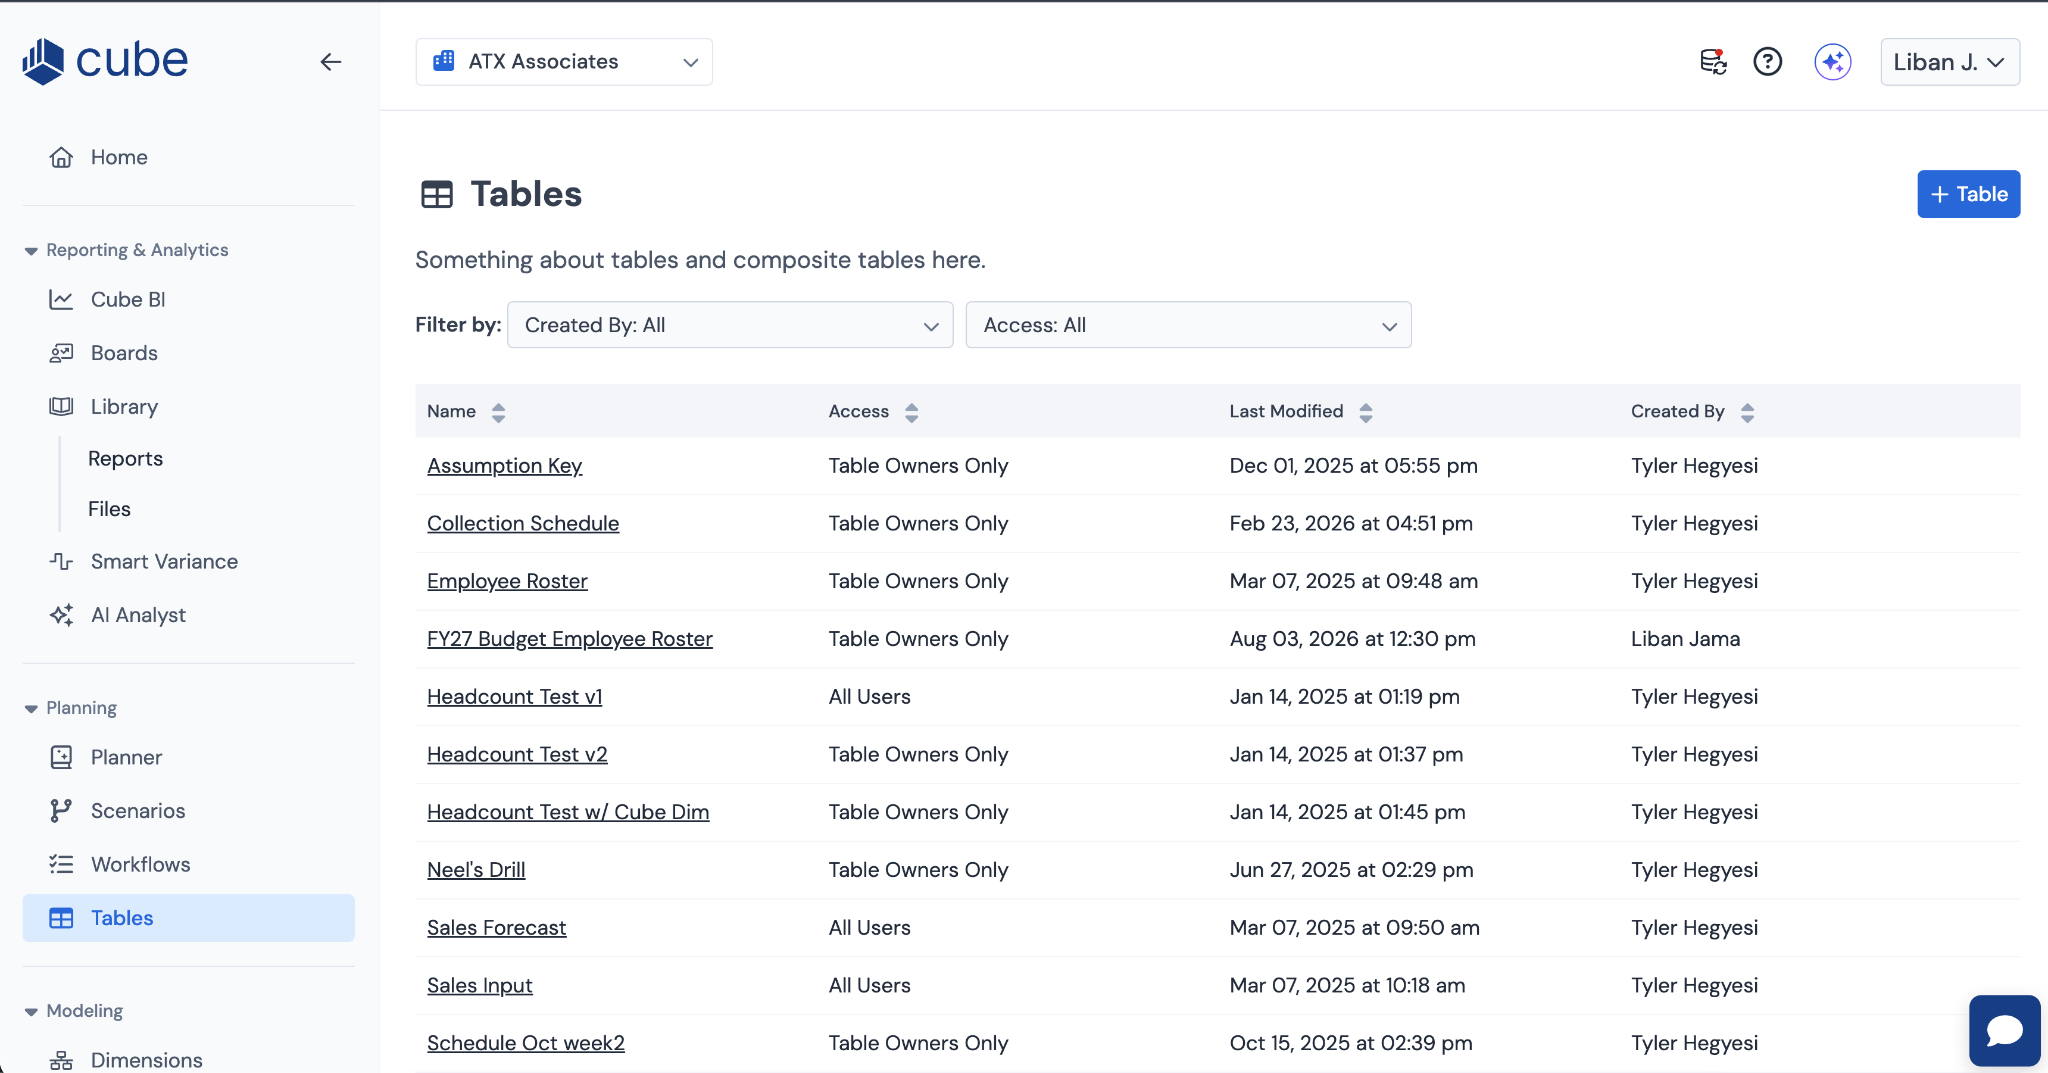Click the Planner icon
The height and width of the screenshot is (1073, 2048).
pos(61,757)
